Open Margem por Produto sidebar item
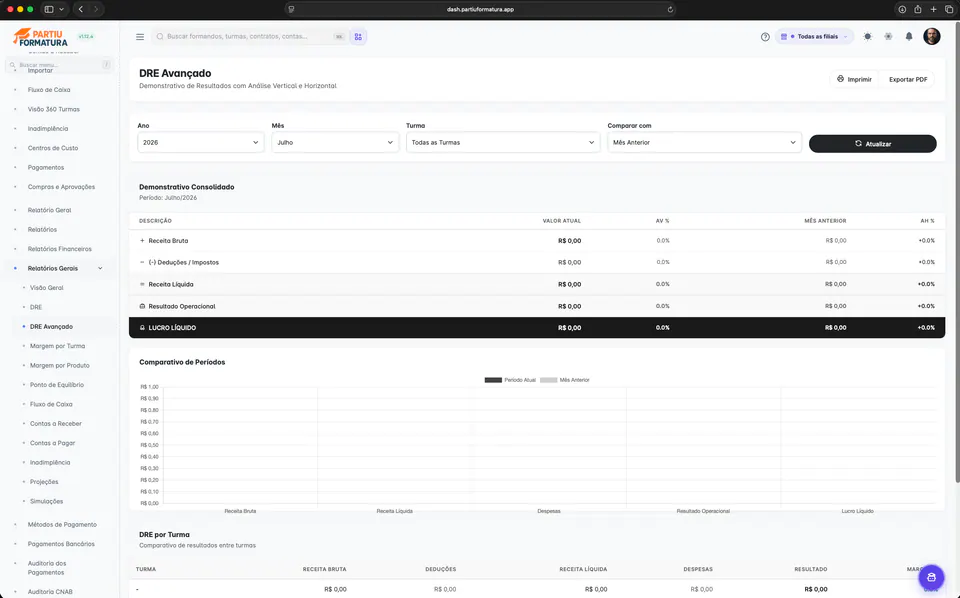The height and width of the screenshot is (598, 960). [x=59, y=365]
